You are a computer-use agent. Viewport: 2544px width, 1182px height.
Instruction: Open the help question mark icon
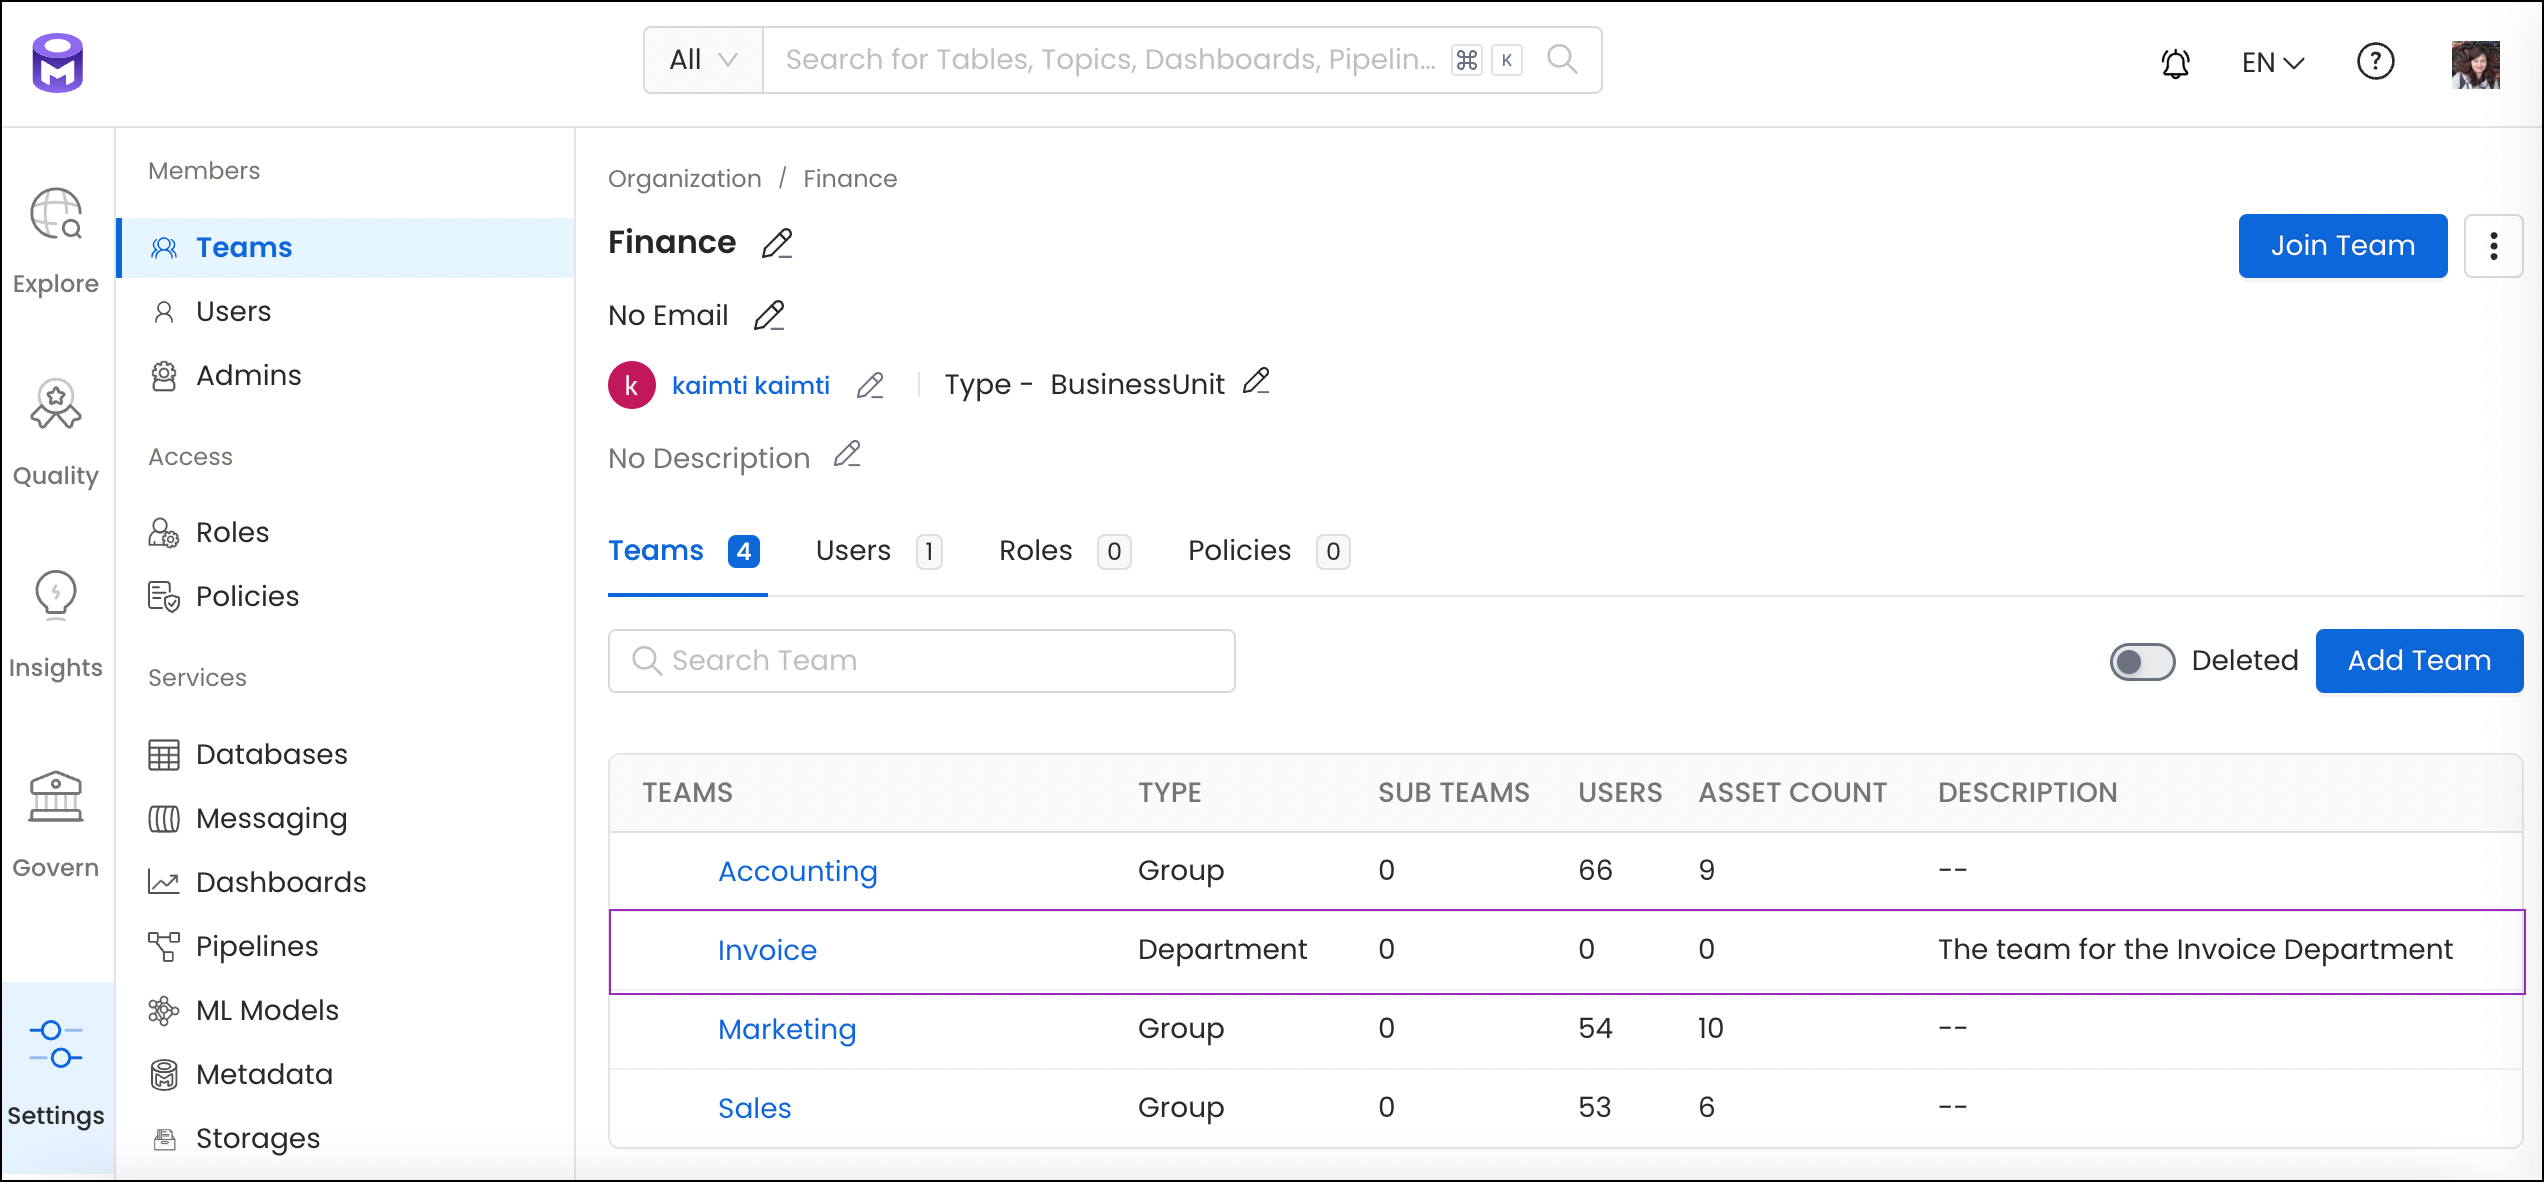(2375, 62)
